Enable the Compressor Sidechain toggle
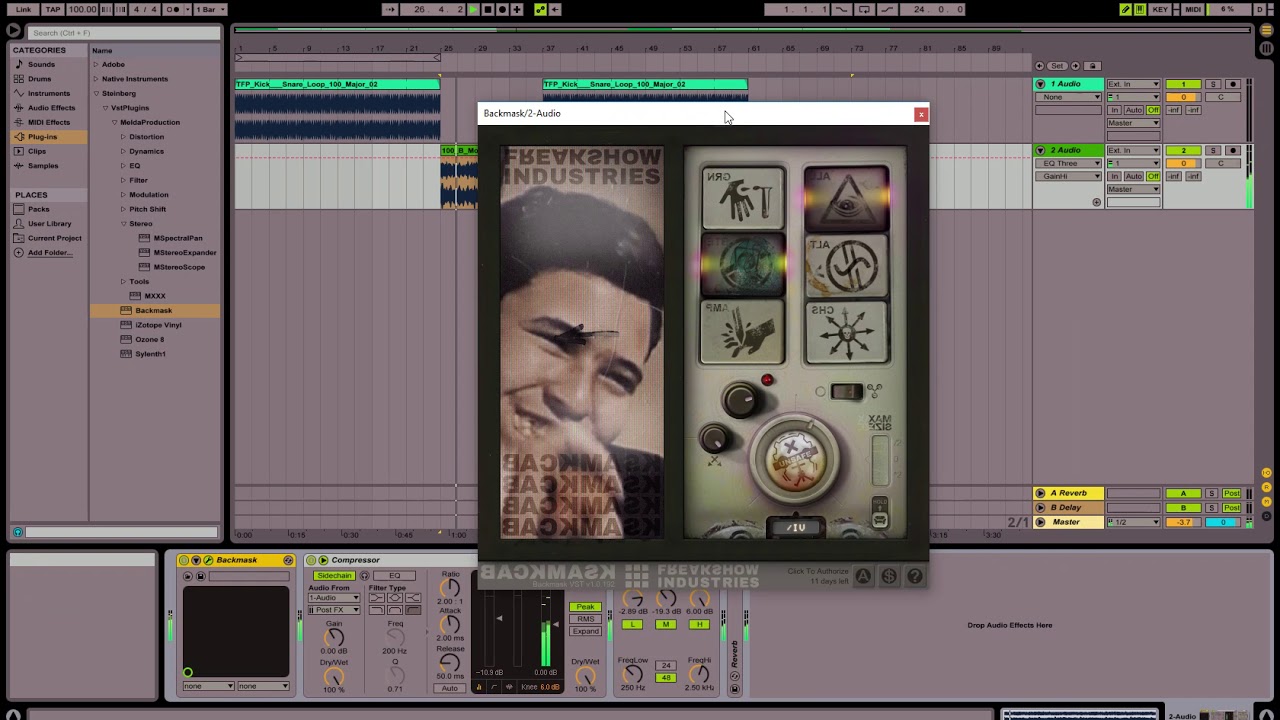Viewport: 1280px width, 720px height. [x=334, y=576]
